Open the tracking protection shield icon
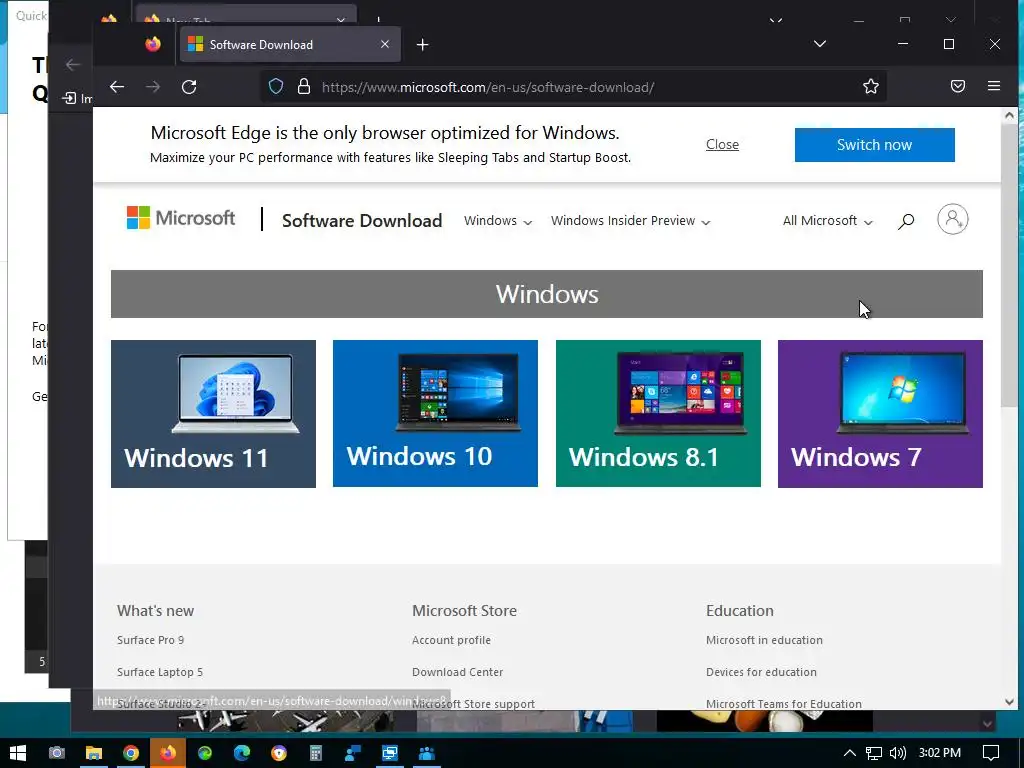 pyautogui.click(x=276, y=86)
